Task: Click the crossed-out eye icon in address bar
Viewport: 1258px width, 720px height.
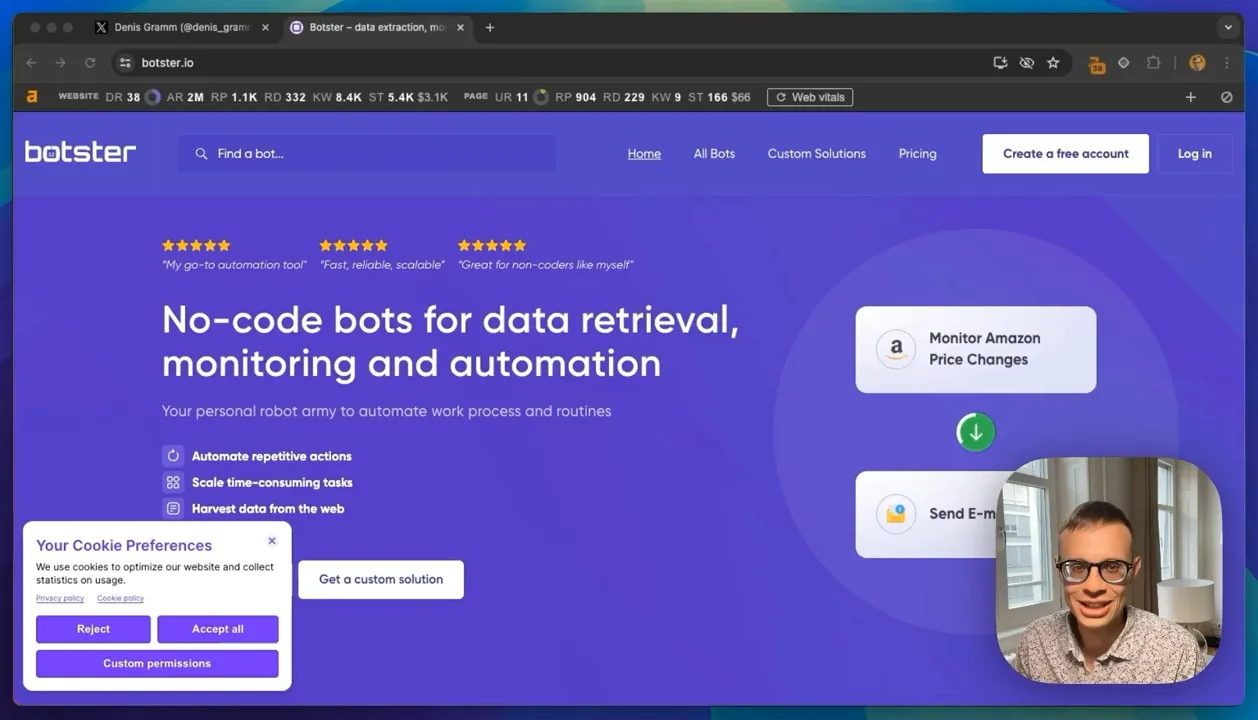Action: click(x=1026, y=63)
